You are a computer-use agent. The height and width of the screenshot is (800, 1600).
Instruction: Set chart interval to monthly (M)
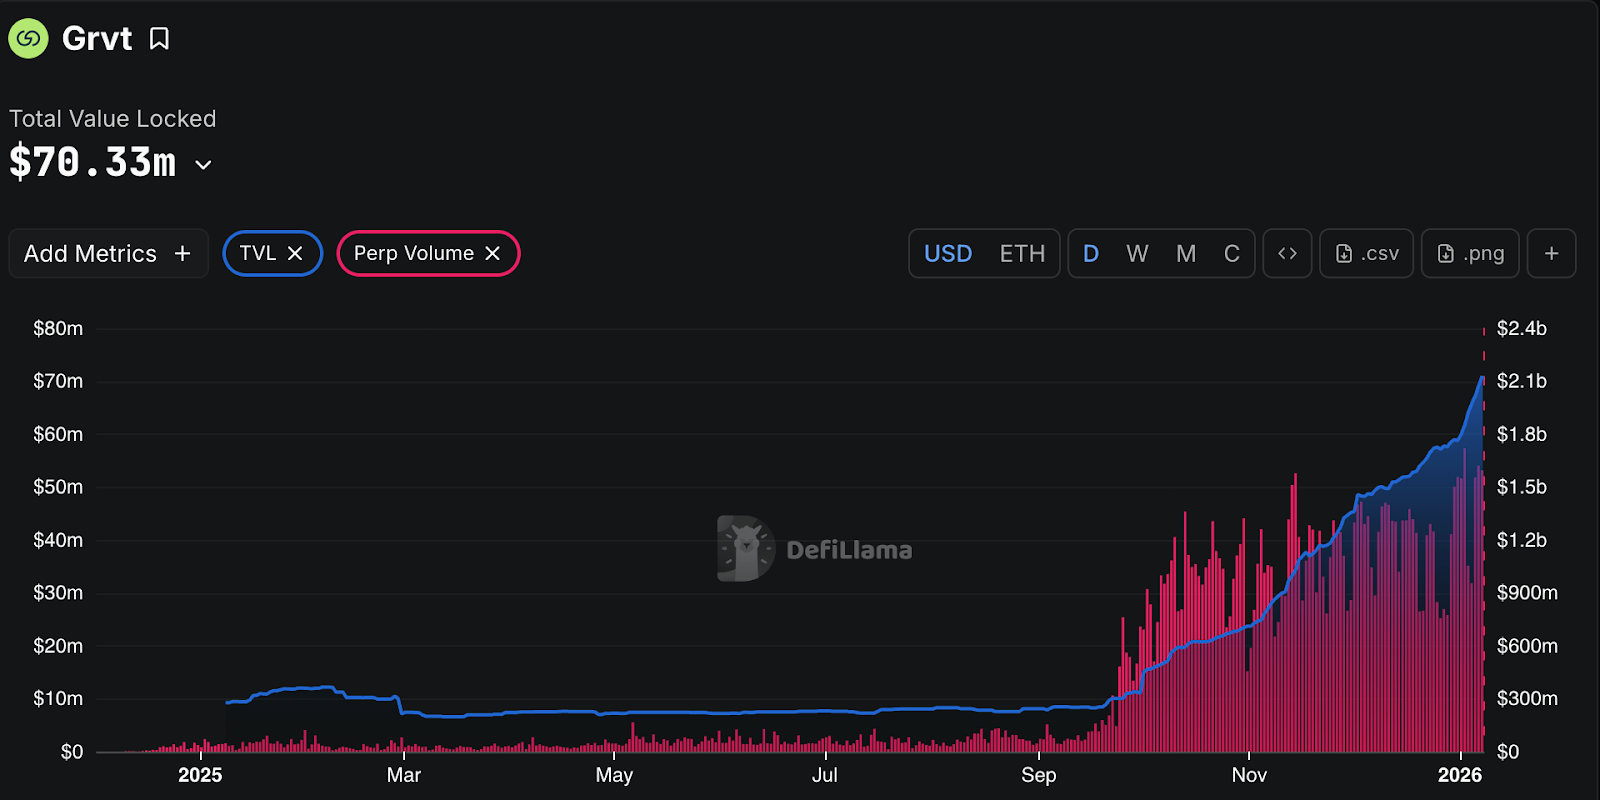1186,254
